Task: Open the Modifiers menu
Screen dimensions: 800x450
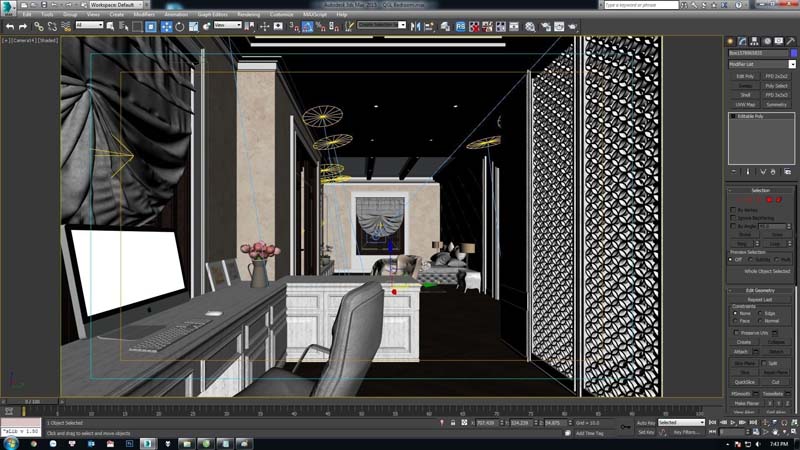Action: [144, 15]
